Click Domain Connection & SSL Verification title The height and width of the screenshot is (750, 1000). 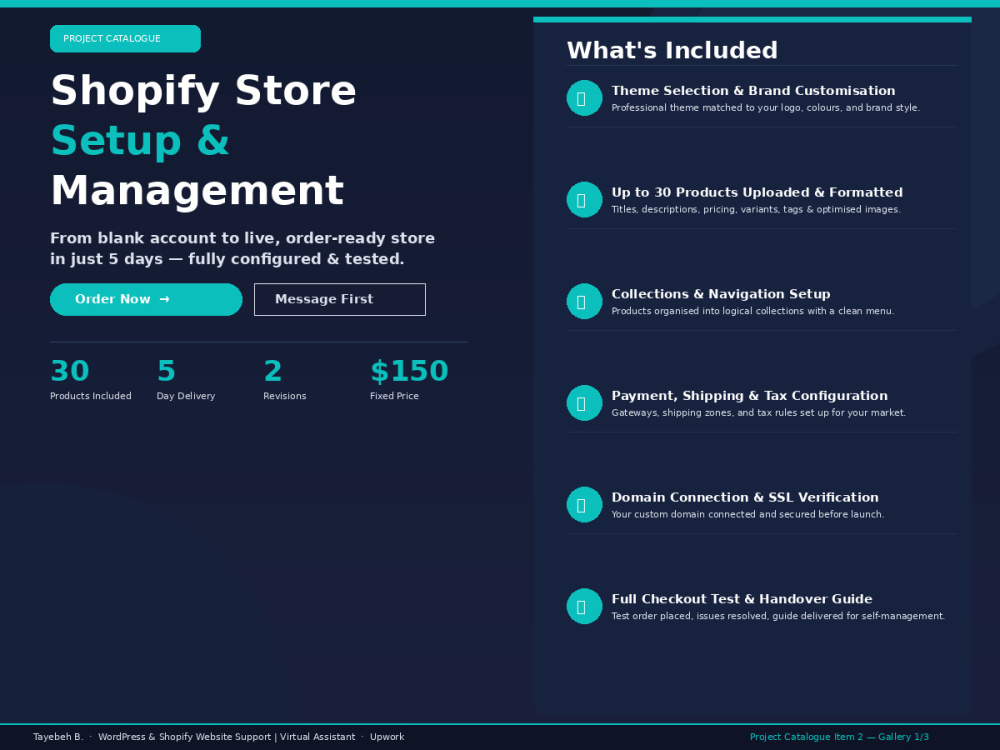click(x=745, y=497)
